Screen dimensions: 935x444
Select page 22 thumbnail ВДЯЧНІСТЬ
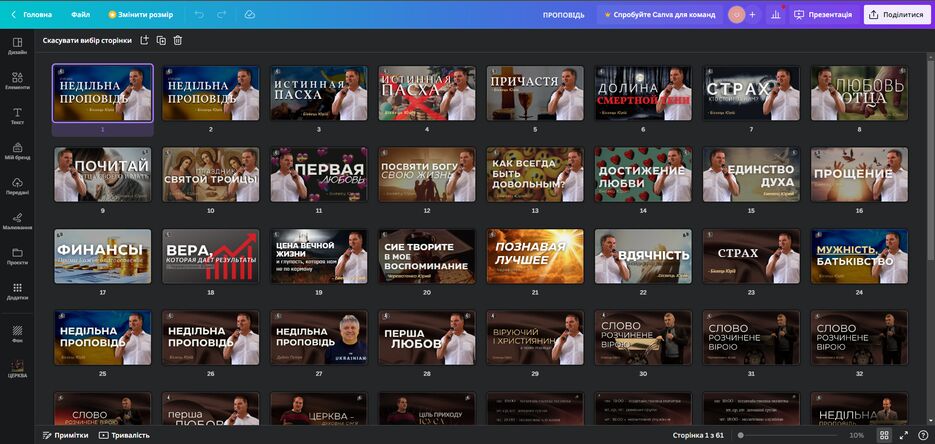[643, 256]
